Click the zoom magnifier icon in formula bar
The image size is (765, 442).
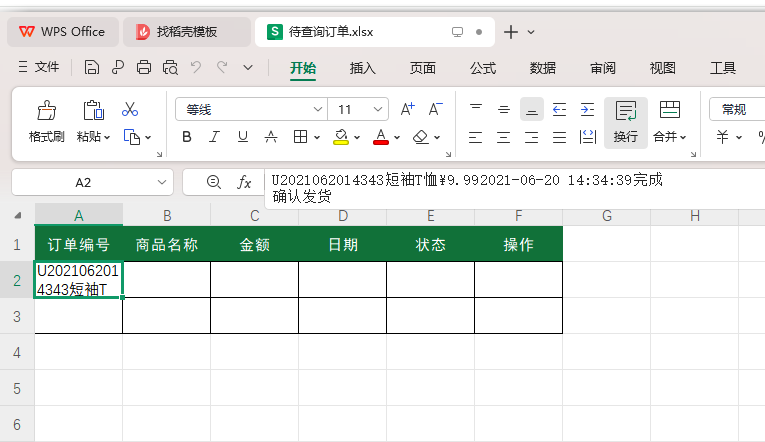tap(213, 182)
